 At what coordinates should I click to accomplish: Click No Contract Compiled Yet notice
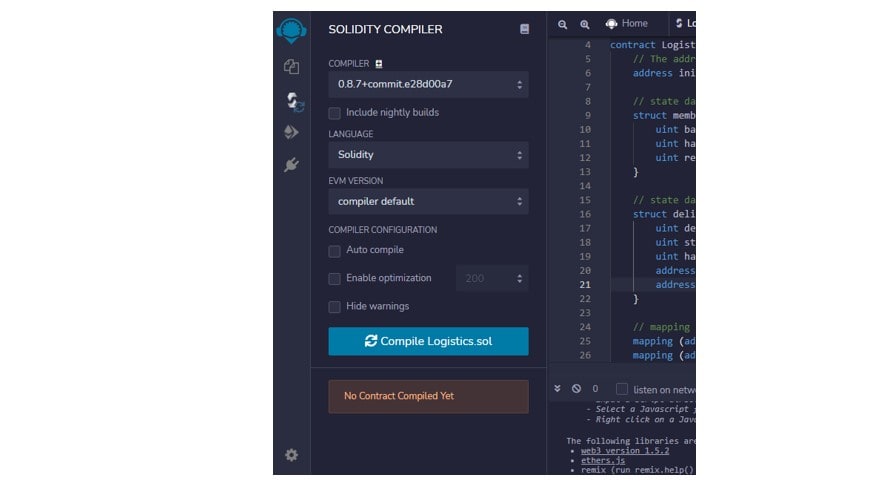click(428, 396)
